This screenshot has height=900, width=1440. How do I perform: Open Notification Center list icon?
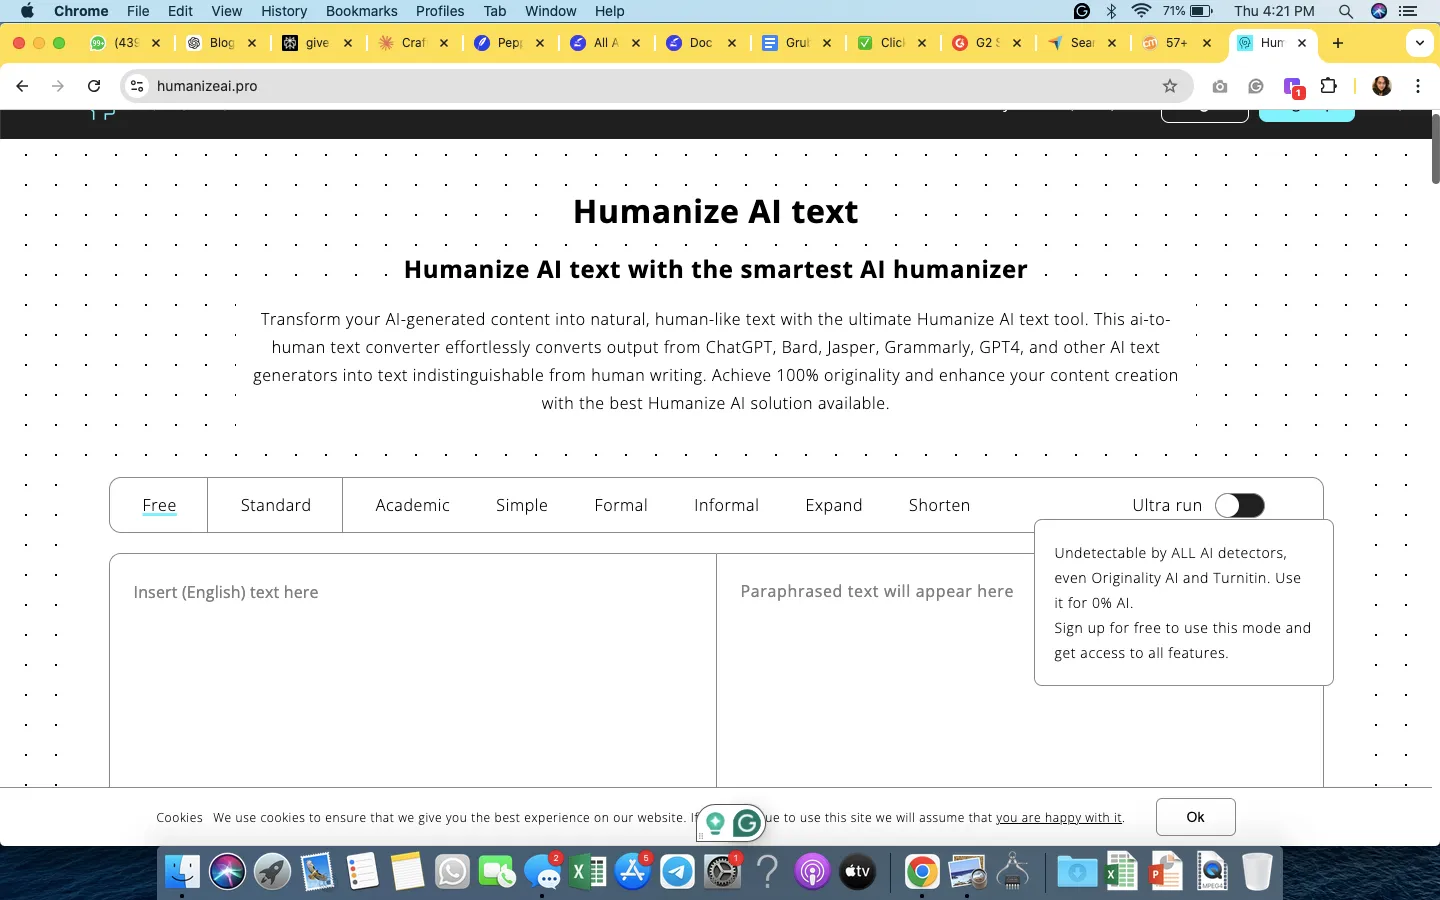tap(1409, 11)
